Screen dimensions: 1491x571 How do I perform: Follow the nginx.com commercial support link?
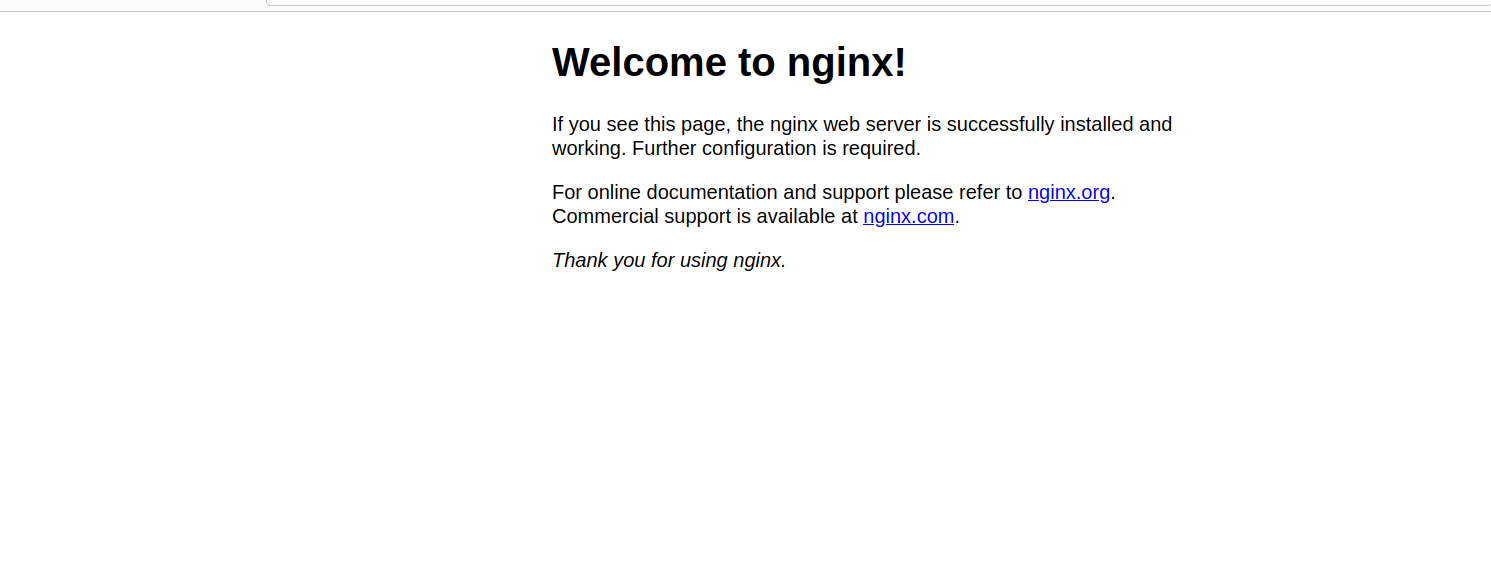point(908,216)
